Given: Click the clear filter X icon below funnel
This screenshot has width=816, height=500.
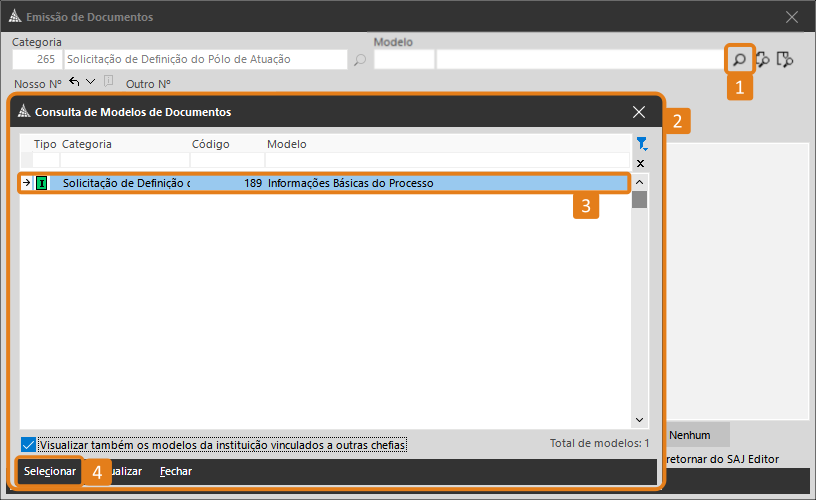Looking at the screenshot, I should [x=641, y=162].
